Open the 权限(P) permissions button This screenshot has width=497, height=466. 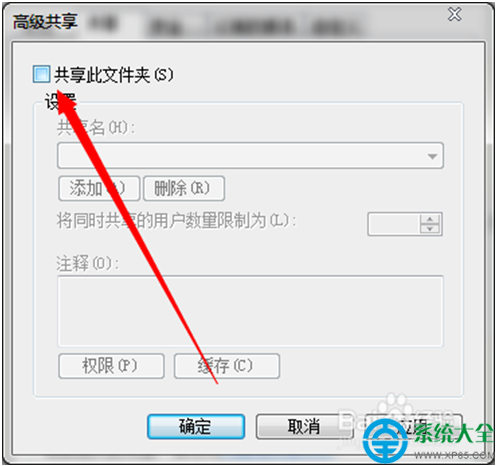coord(111,366)
